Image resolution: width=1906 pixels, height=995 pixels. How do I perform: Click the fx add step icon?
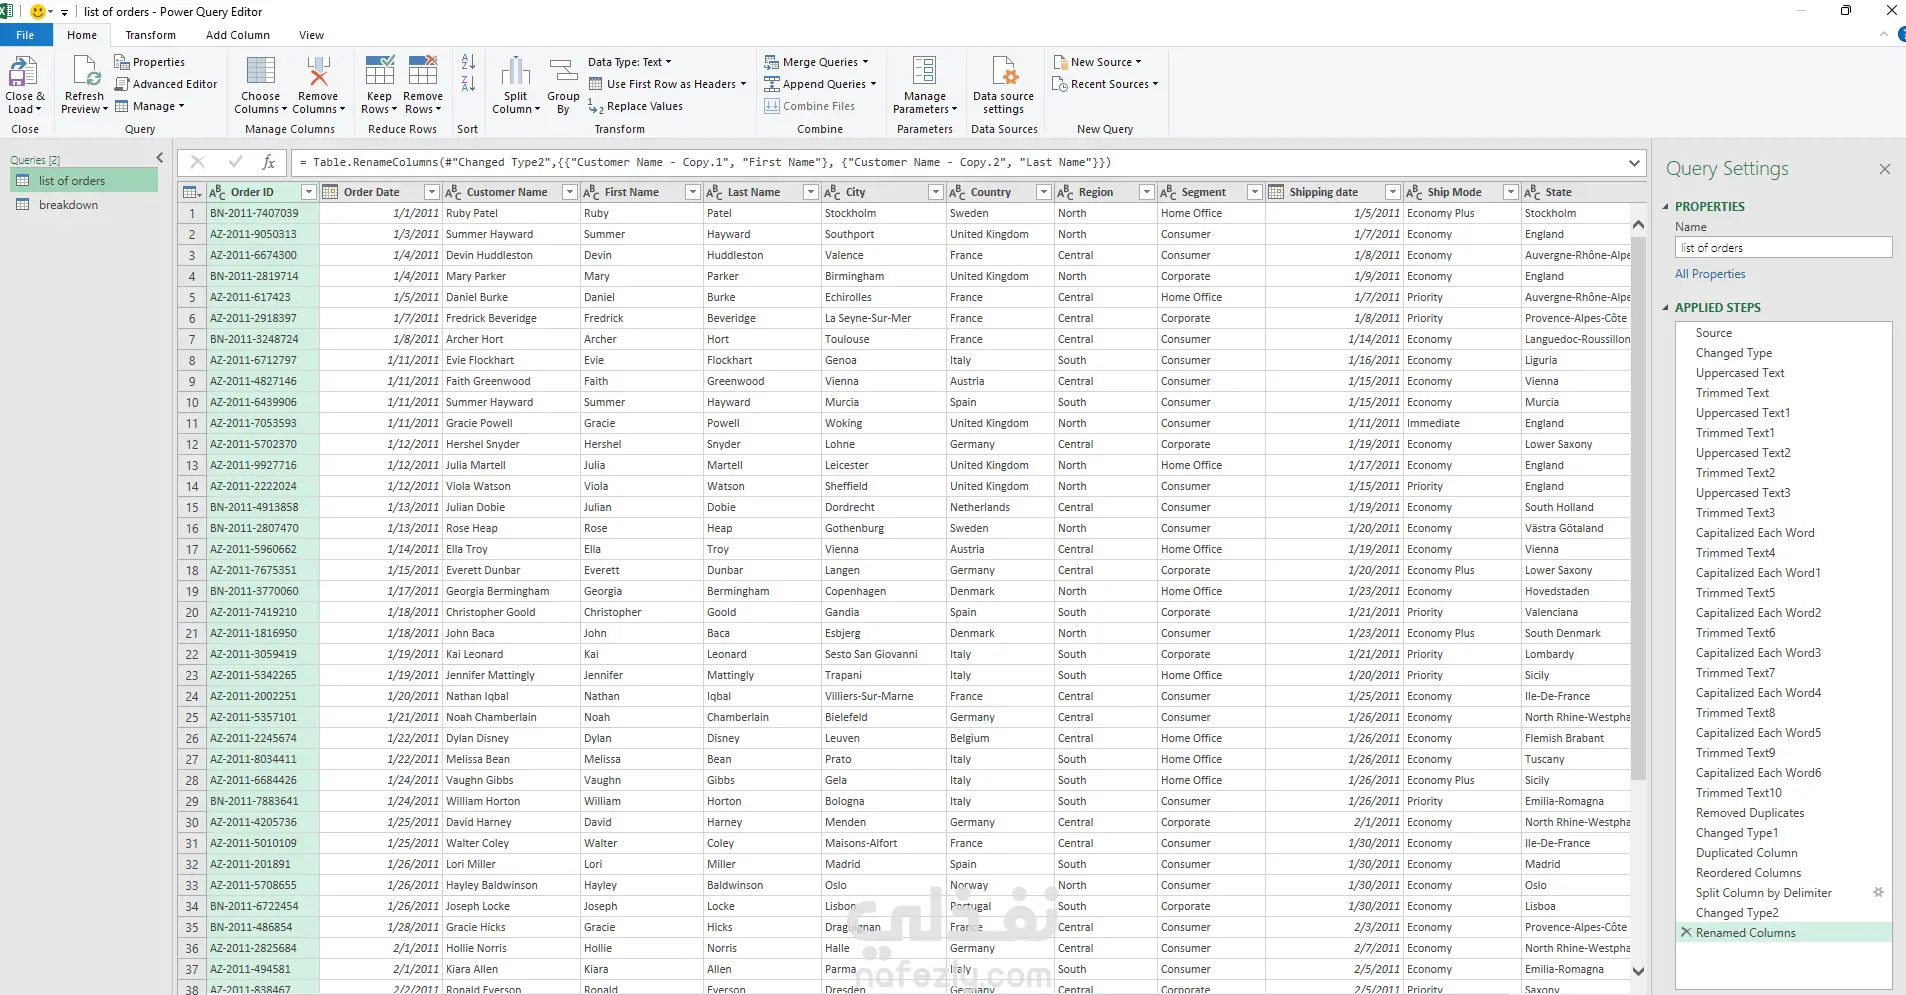(x=268, y=162)
